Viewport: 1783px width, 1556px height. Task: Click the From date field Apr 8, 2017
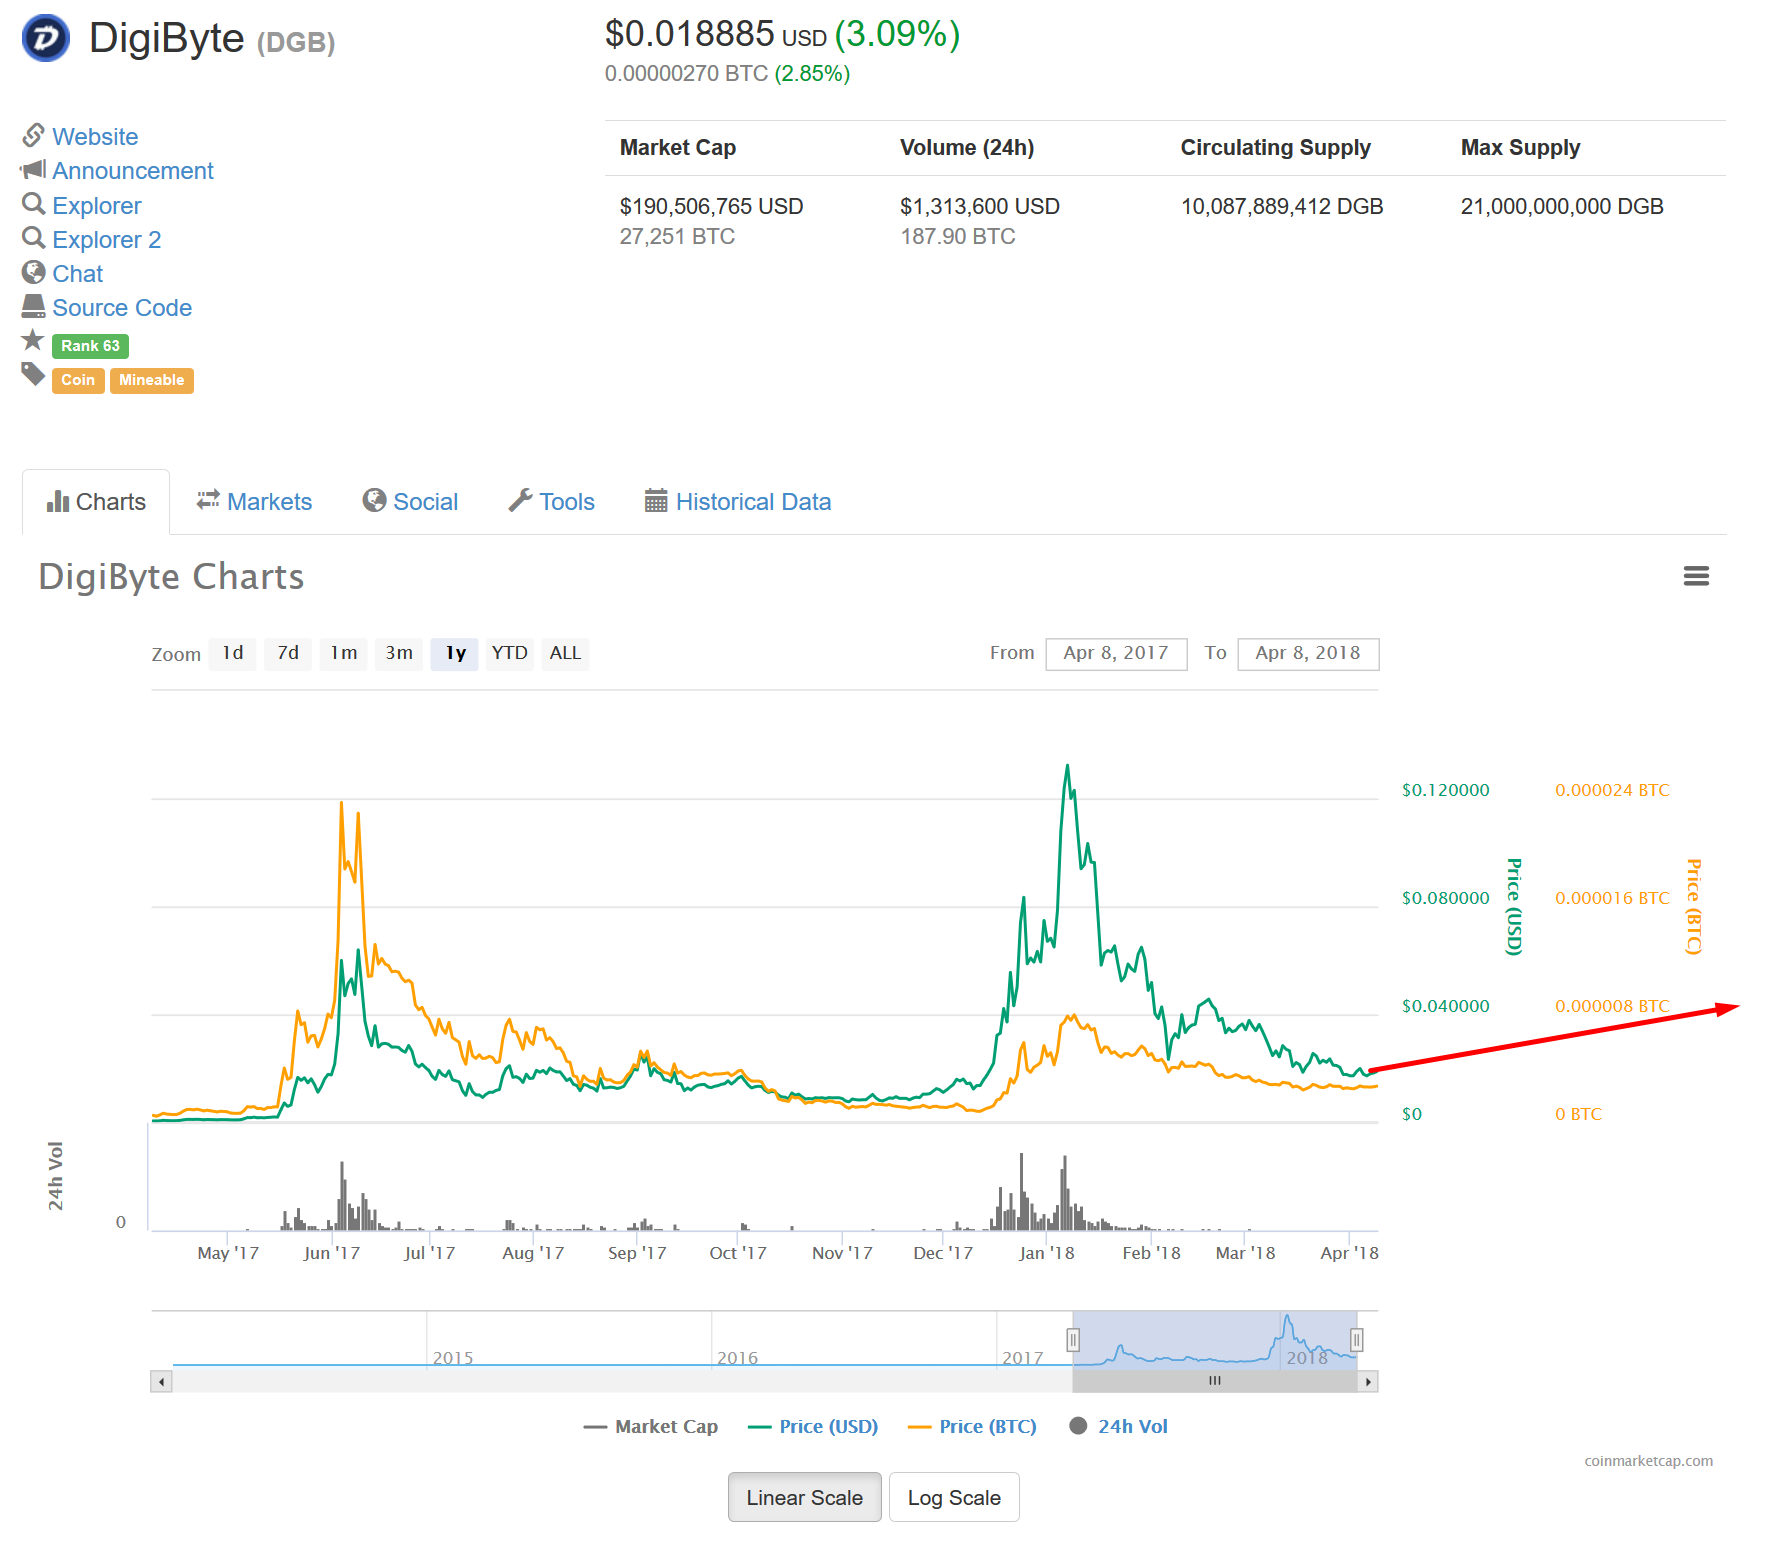click(x=1116, y=653)
